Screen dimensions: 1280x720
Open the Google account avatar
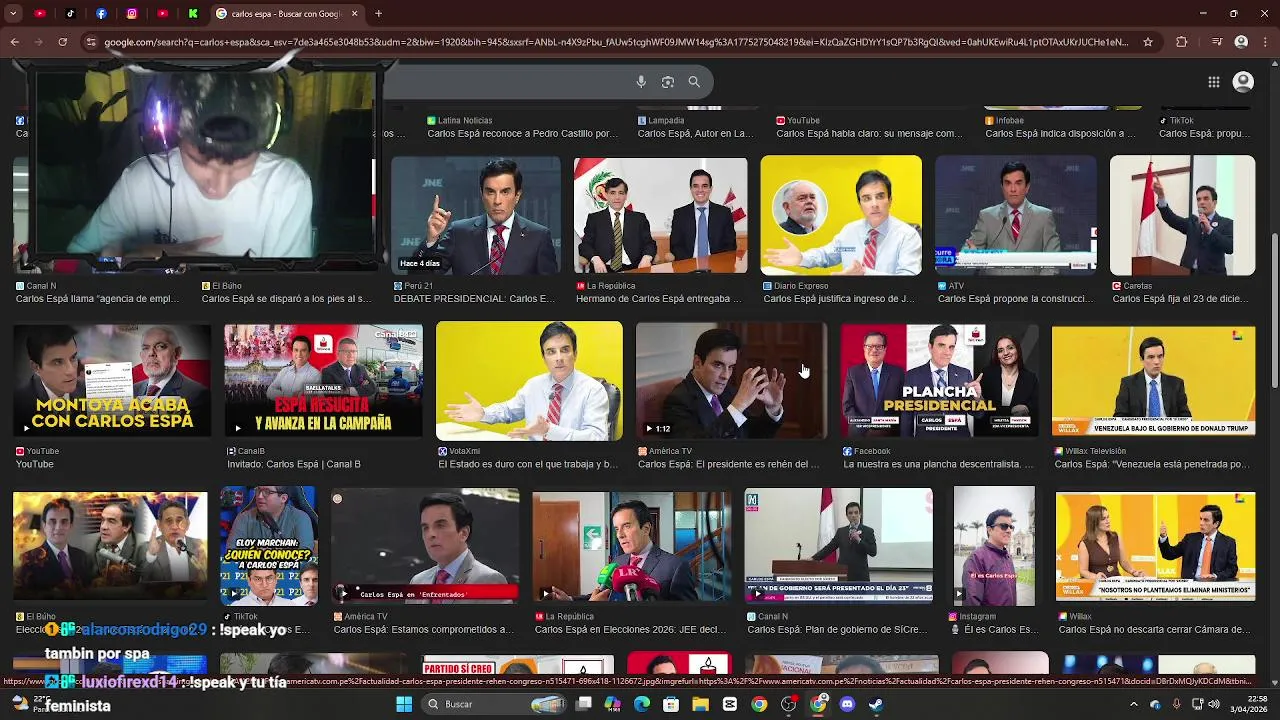coord(1243,82)
